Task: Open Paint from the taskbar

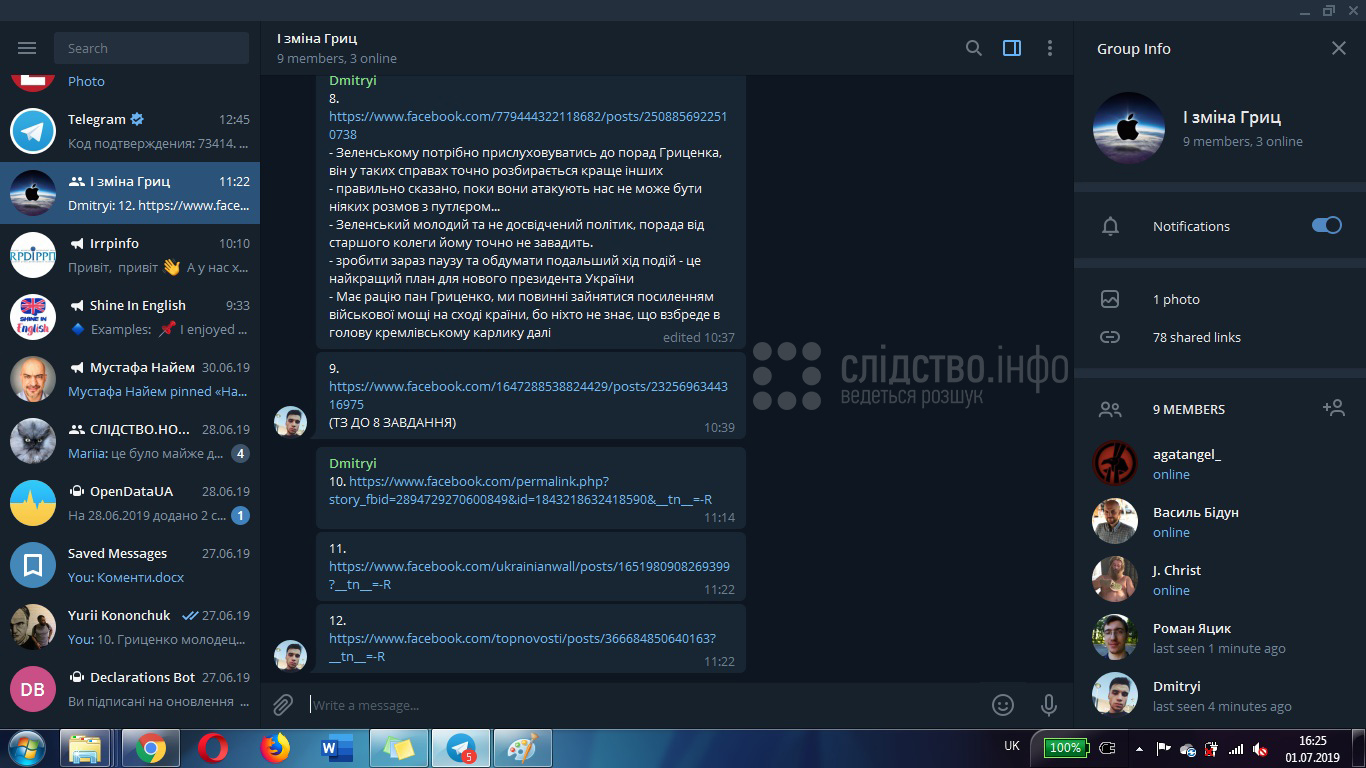Action: tap(522, 748)
